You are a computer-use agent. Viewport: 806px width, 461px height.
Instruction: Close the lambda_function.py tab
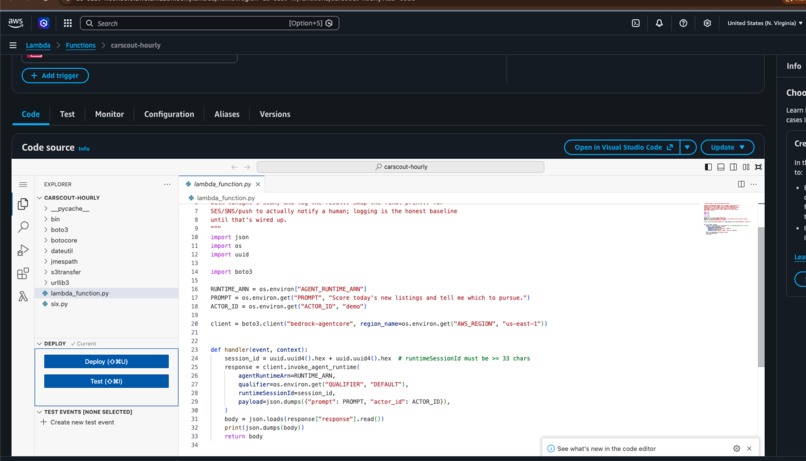point(258,184)
